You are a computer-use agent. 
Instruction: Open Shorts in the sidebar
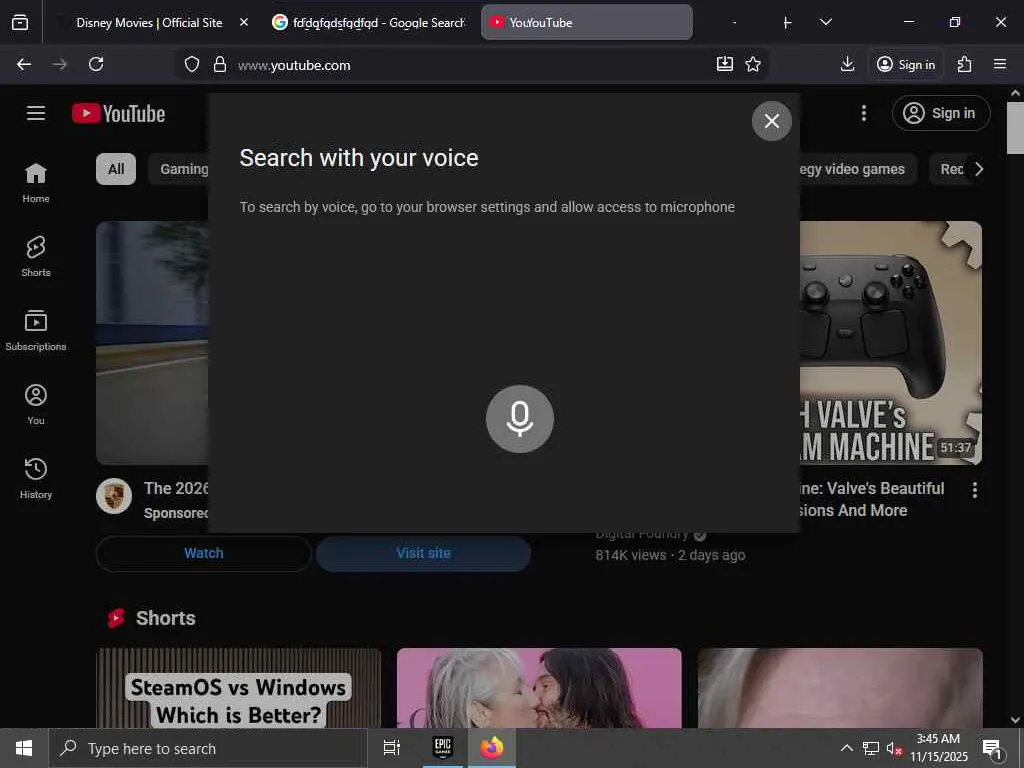[36, 257]
